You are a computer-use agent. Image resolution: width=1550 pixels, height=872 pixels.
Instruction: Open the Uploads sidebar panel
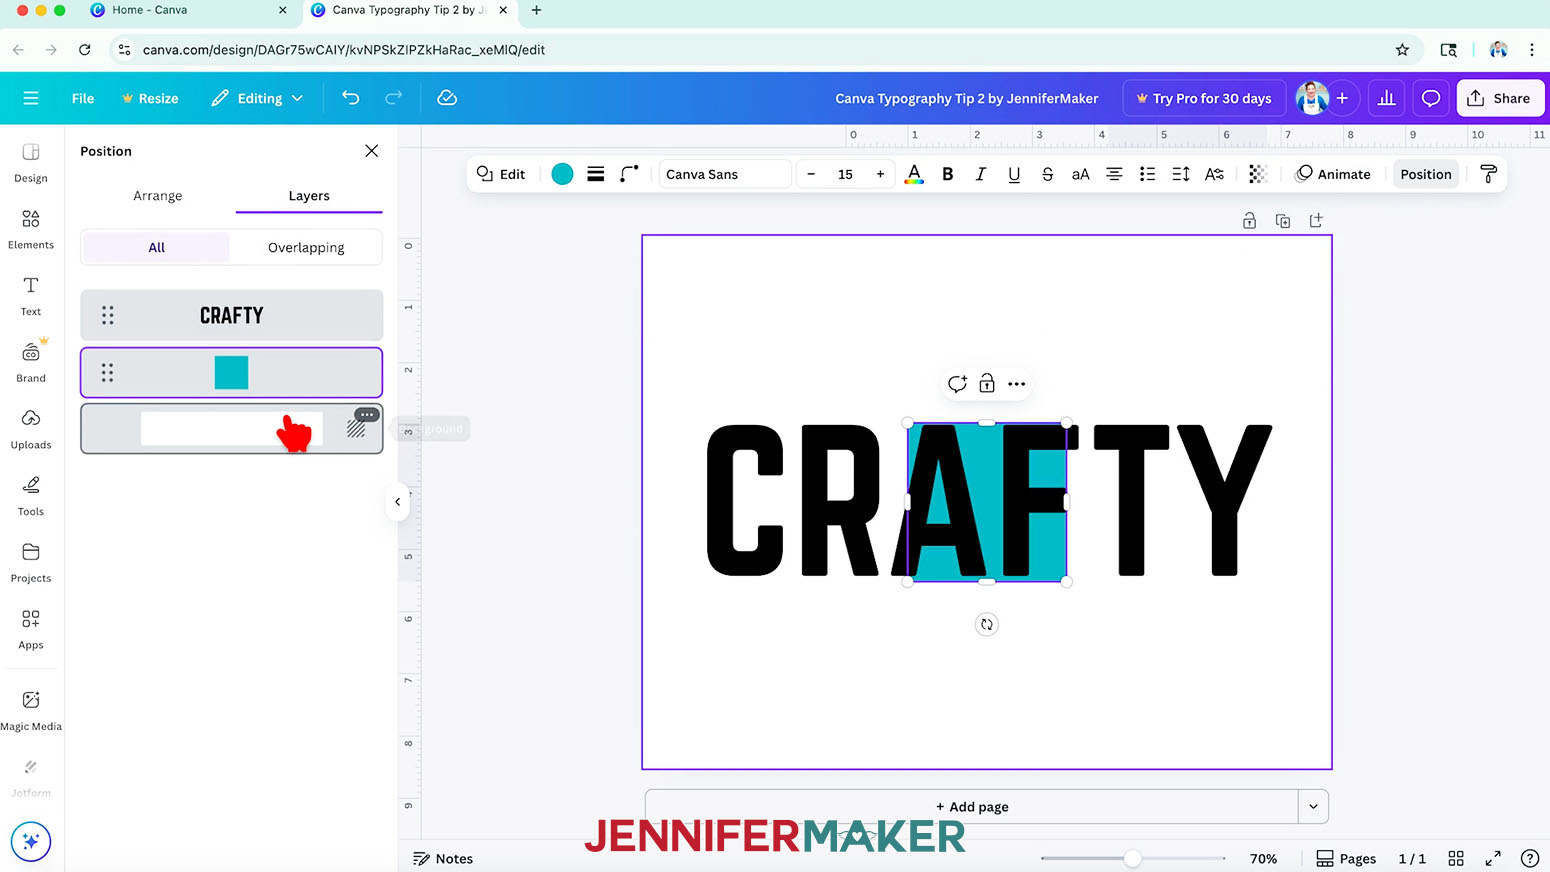click(31, 429)
